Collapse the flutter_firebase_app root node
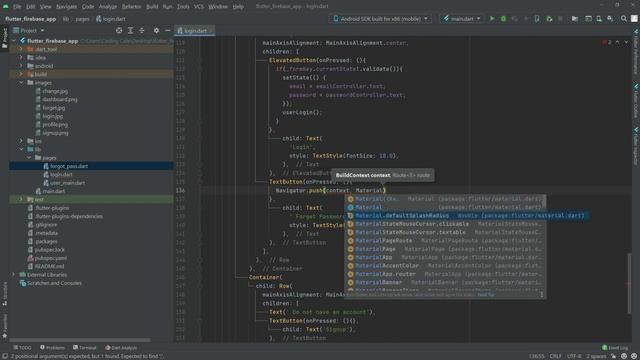 tap(14, 41)
